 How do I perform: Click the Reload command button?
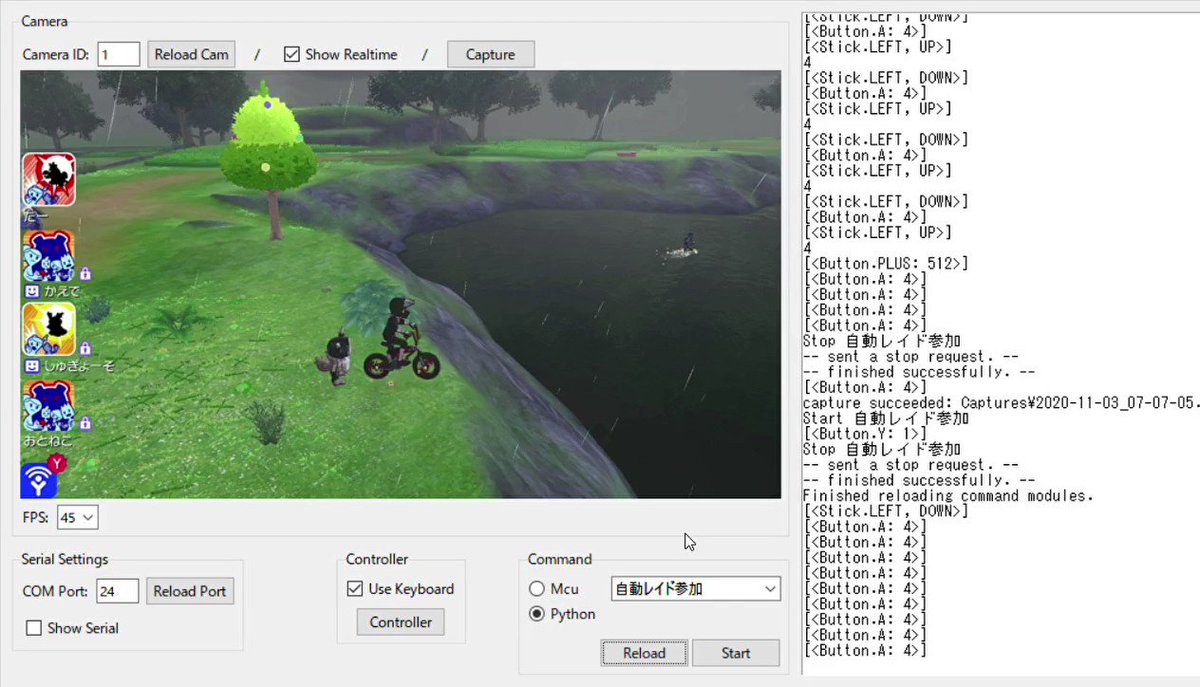pos(644,653)
